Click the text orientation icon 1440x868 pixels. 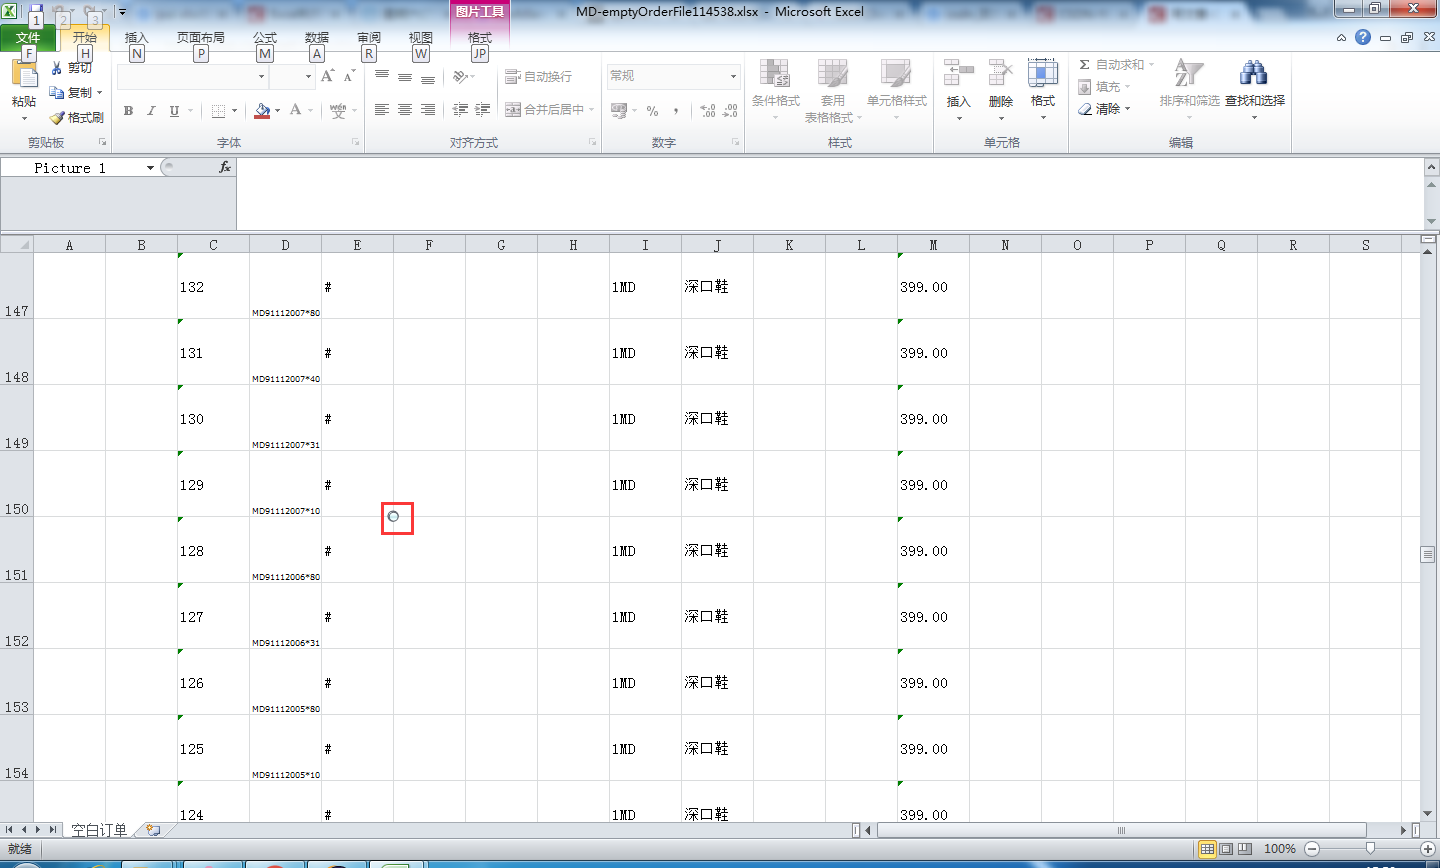click(460, 76)
